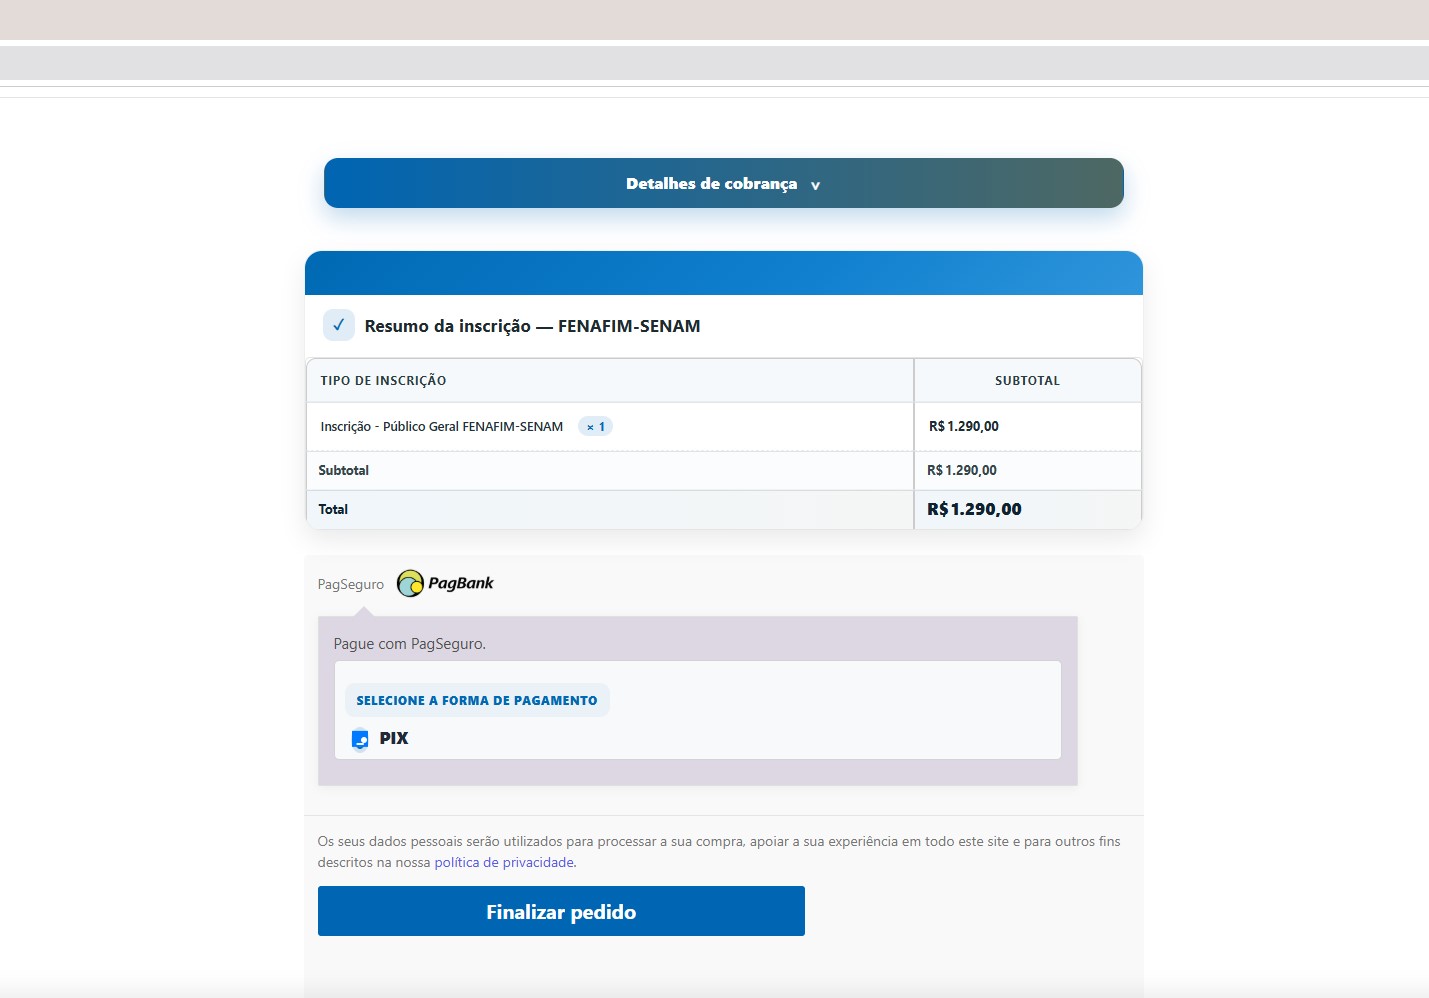Viewport: 1429px width, 998px height.
Task: Open the política de privacidade link
Action: 503,861
